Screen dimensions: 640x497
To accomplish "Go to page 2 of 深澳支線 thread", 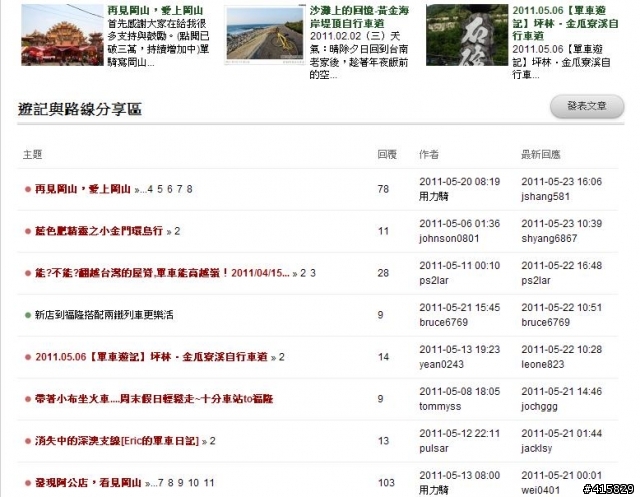I will (x=213, y=441).
